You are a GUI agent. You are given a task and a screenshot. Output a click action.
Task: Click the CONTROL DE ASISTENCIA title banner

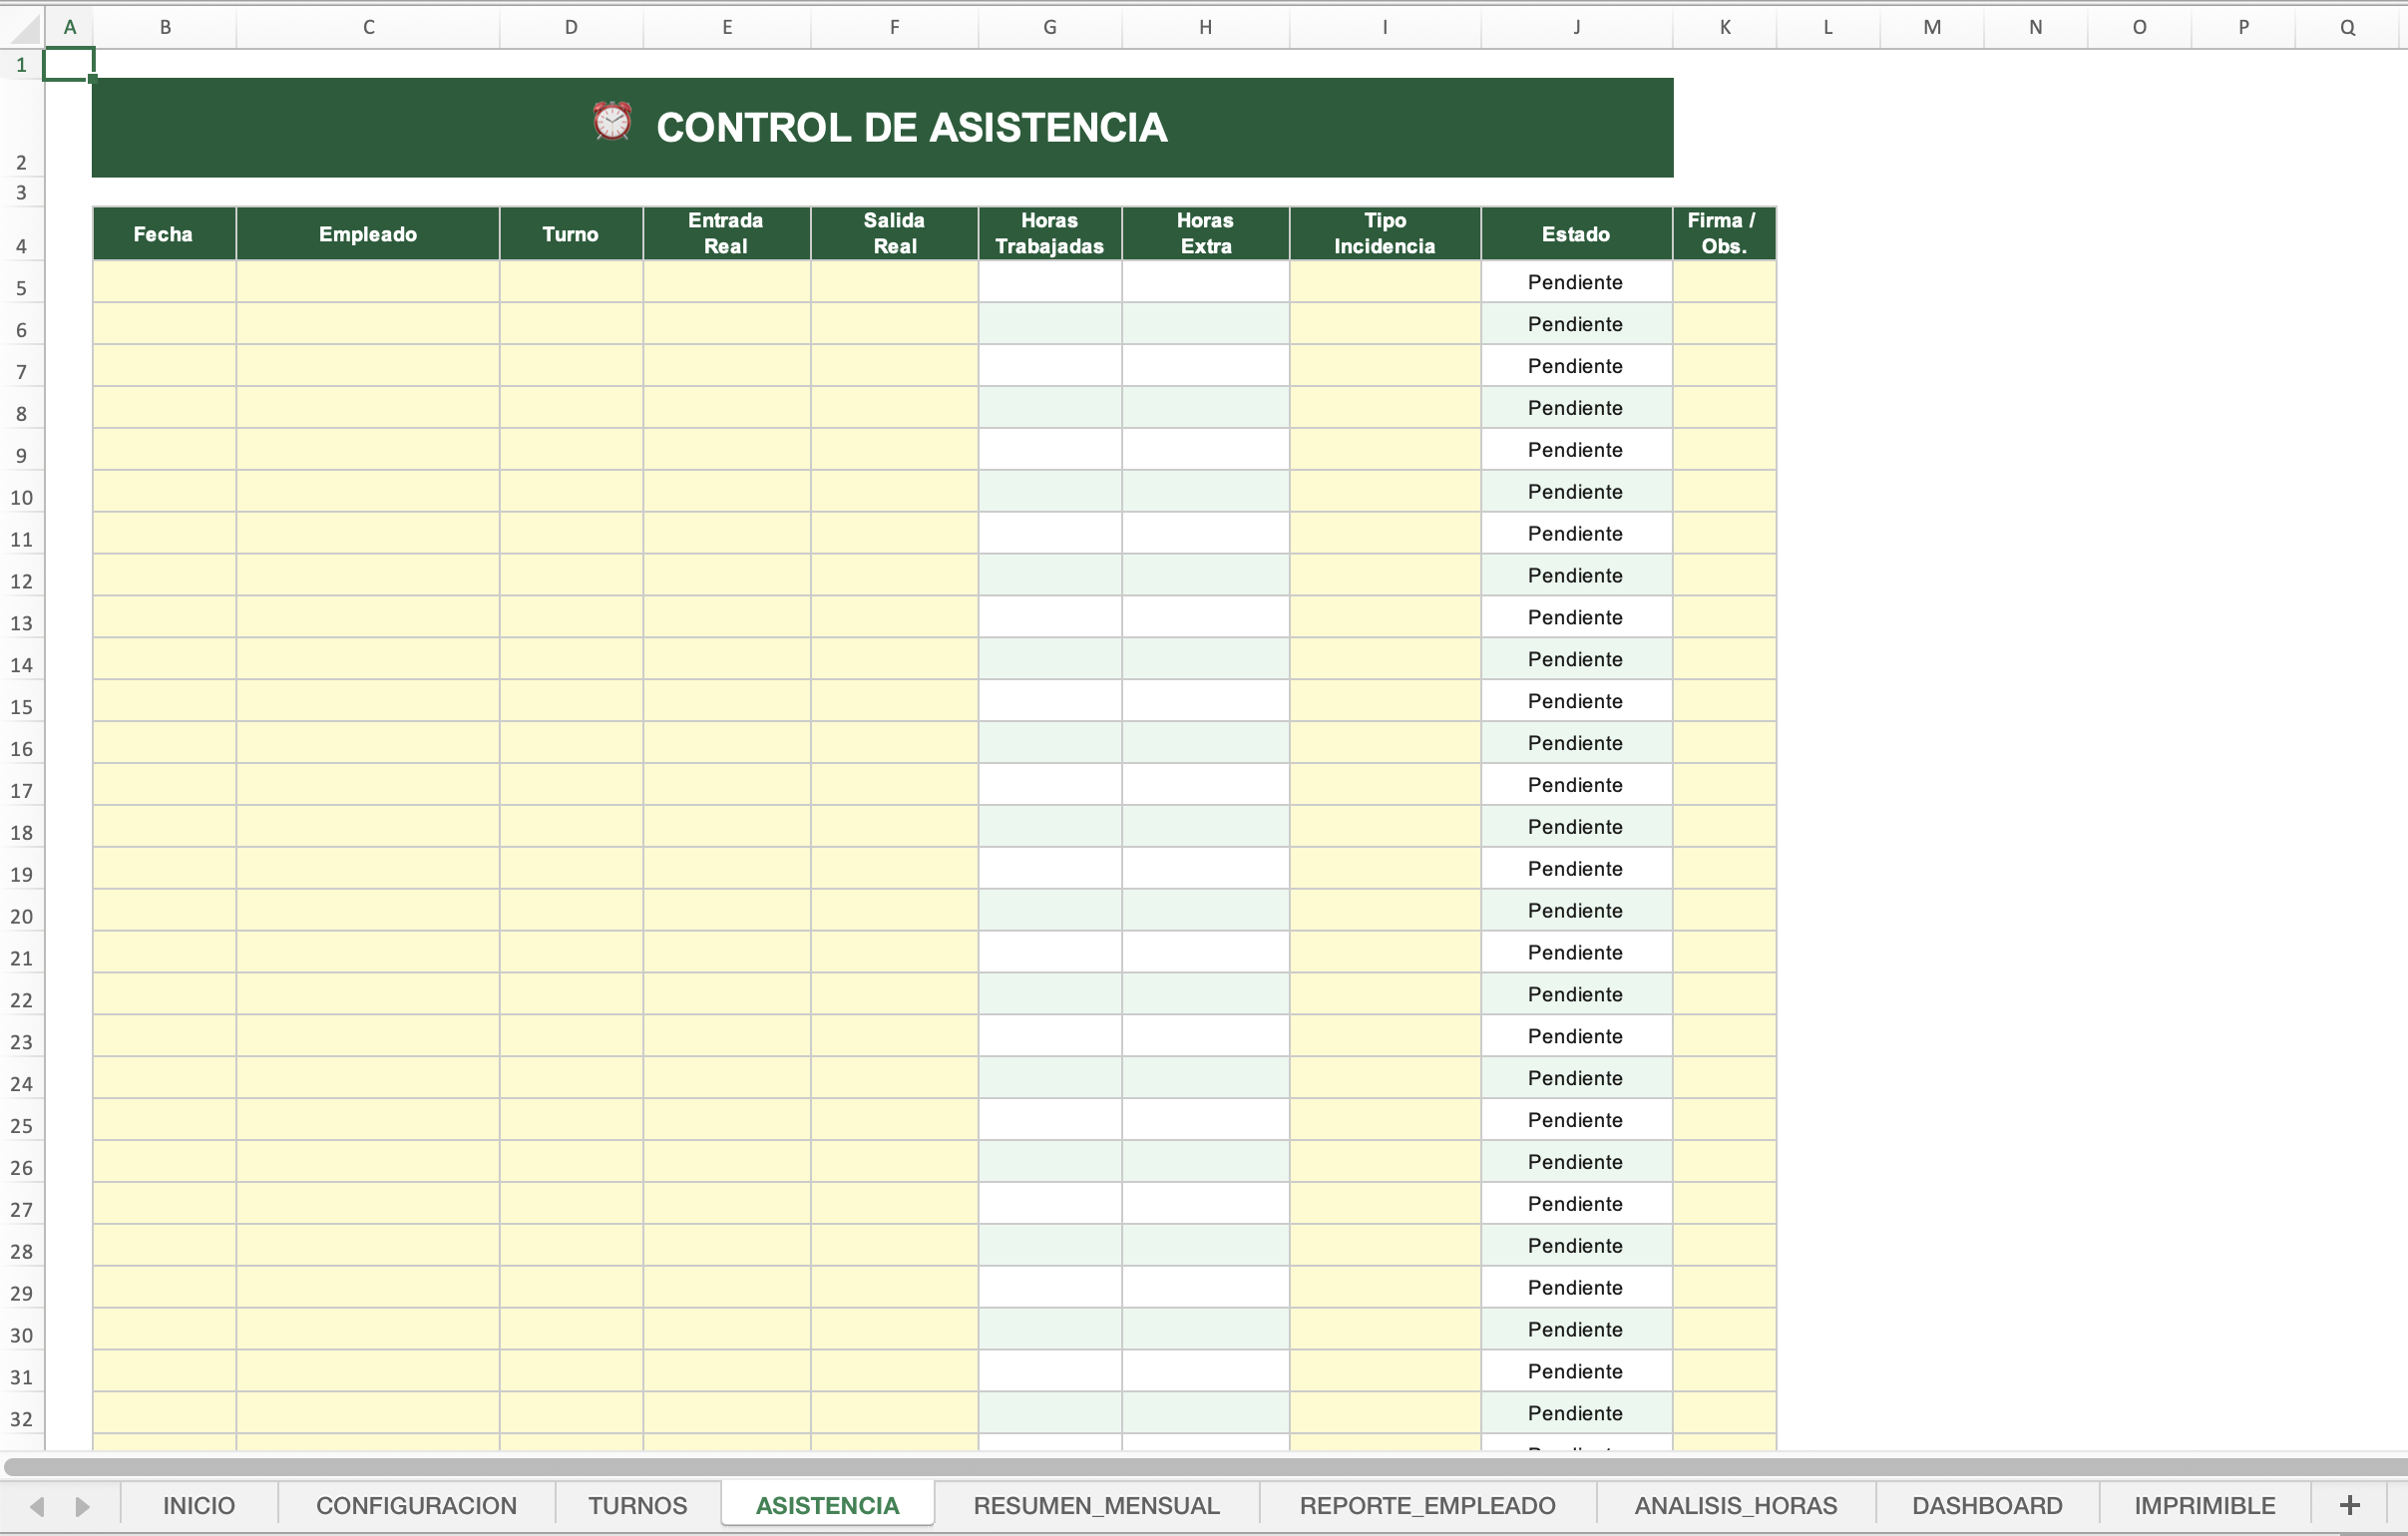click(x=882, y=128)
